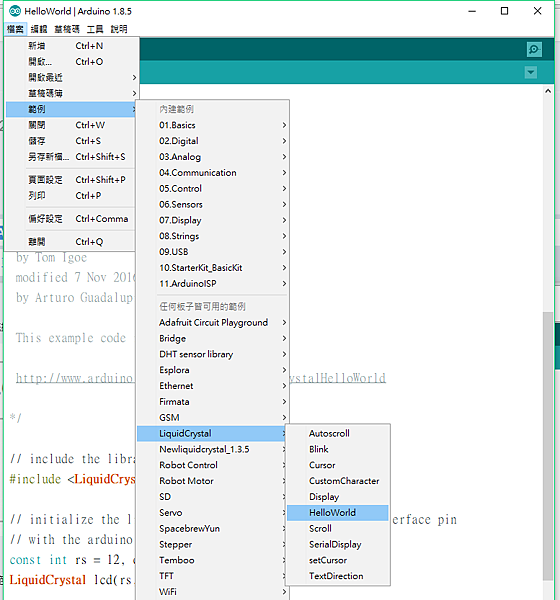Expand 11.ArduinoISP submenu
The image size is (560, 600).
click(x=212, y=284)
